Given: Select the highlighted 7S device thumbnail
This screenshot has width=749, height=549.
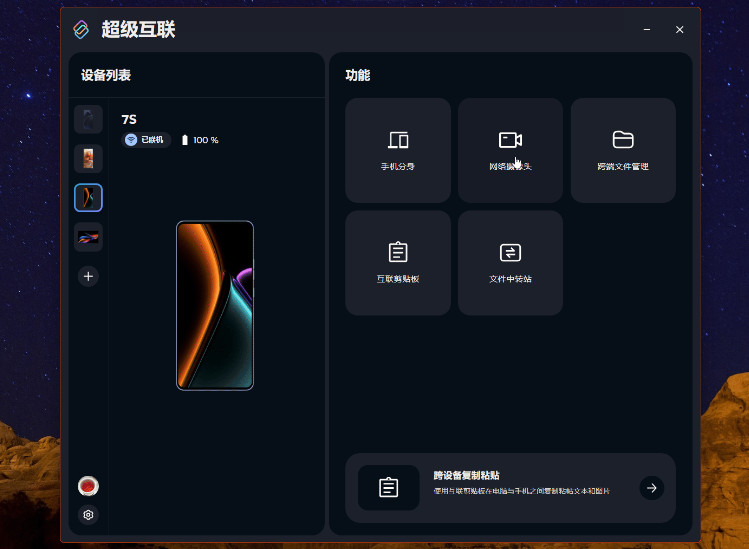Looking at the screenshot, I should 88,197.
